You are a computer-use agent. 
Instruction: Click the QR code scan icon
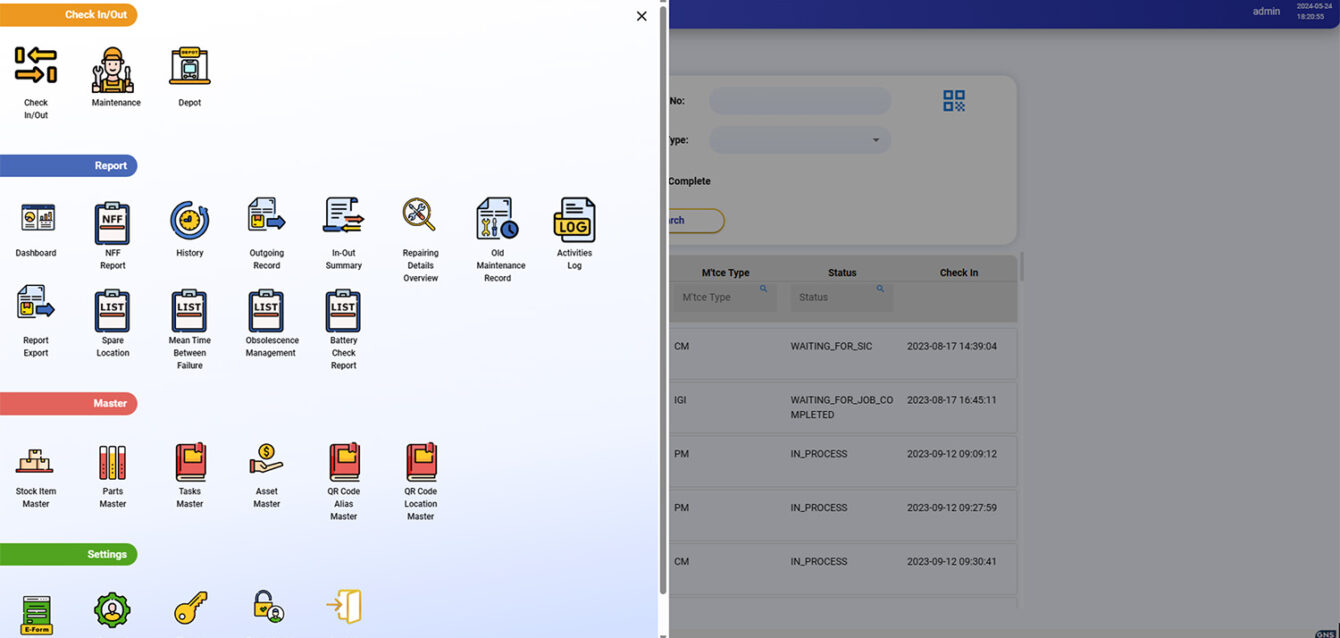pyautogui.click(x=954, y=101)
